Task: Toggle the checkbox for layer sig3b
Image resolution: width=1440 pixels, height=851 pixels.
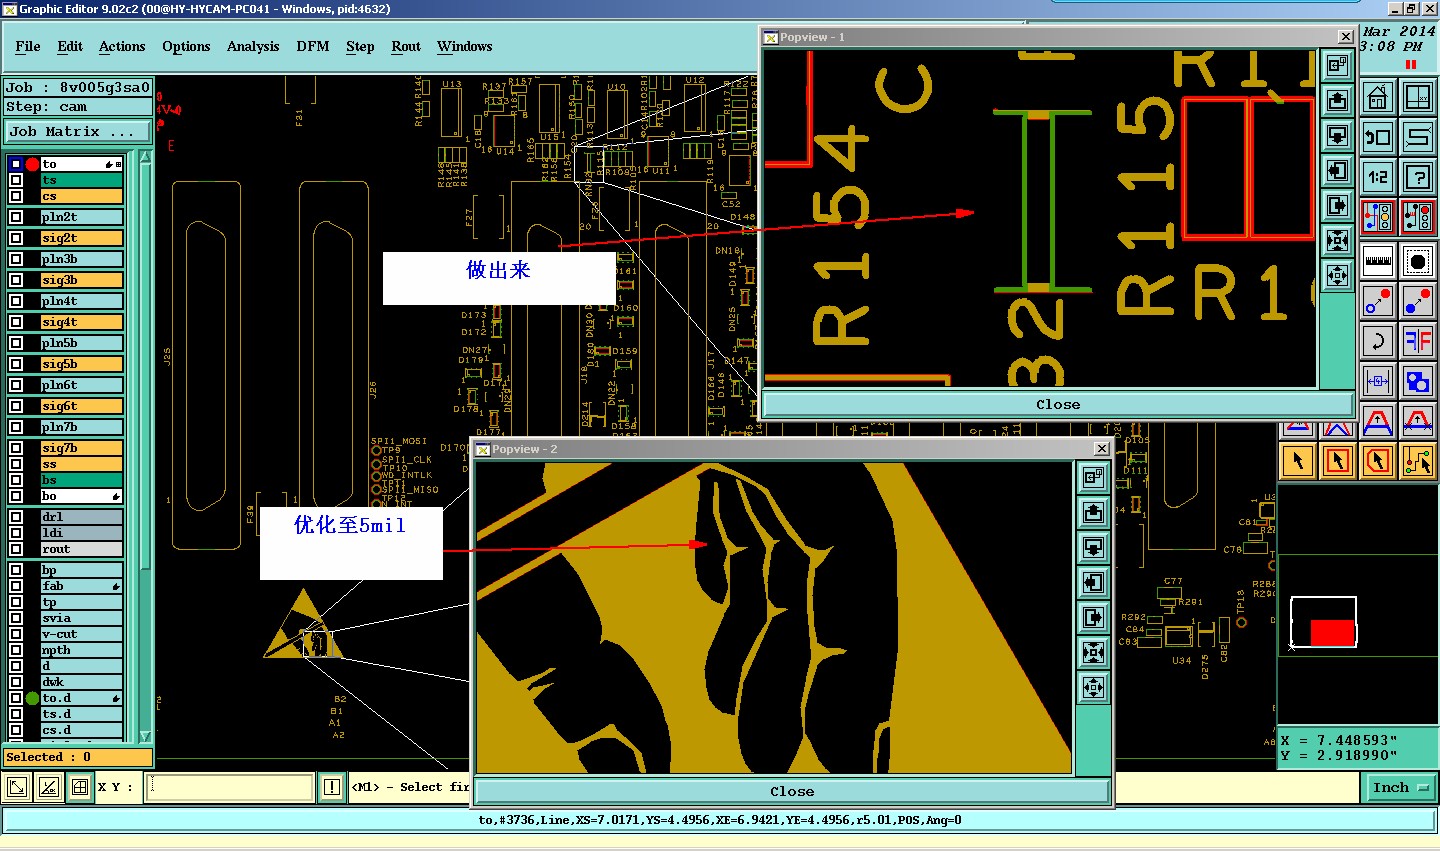Action: tap(16, 280)
